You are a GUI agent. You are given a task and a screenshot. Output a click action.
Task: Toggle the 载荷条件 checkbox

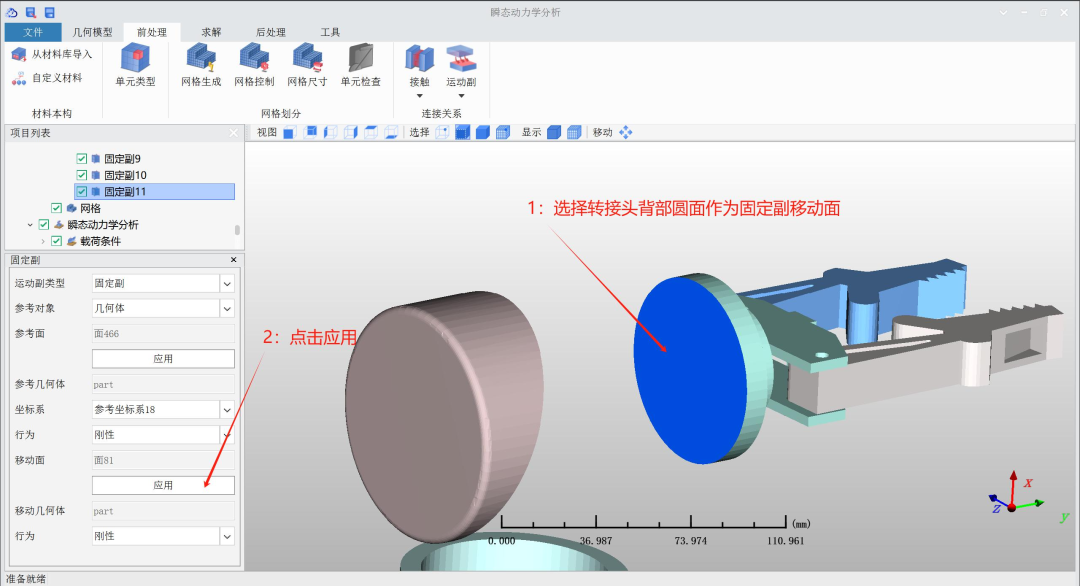click(x=56, y=241)
